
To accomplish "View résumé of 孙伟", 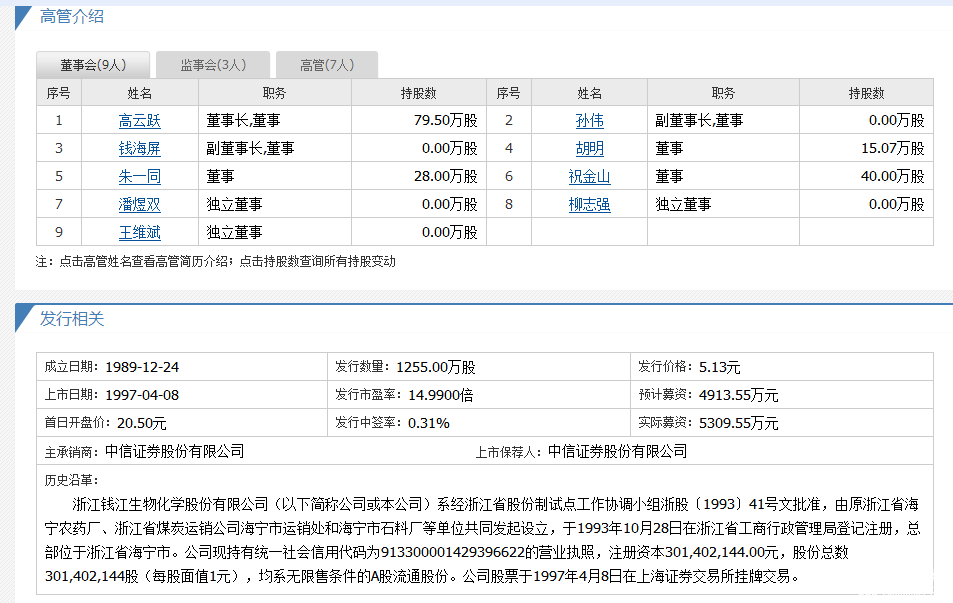I will [590, 120].
